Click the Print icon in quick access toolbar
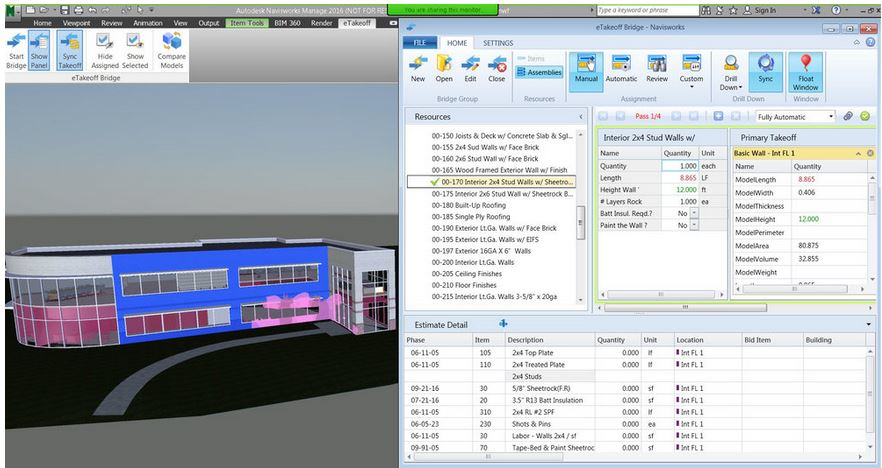 coord(78,10)
